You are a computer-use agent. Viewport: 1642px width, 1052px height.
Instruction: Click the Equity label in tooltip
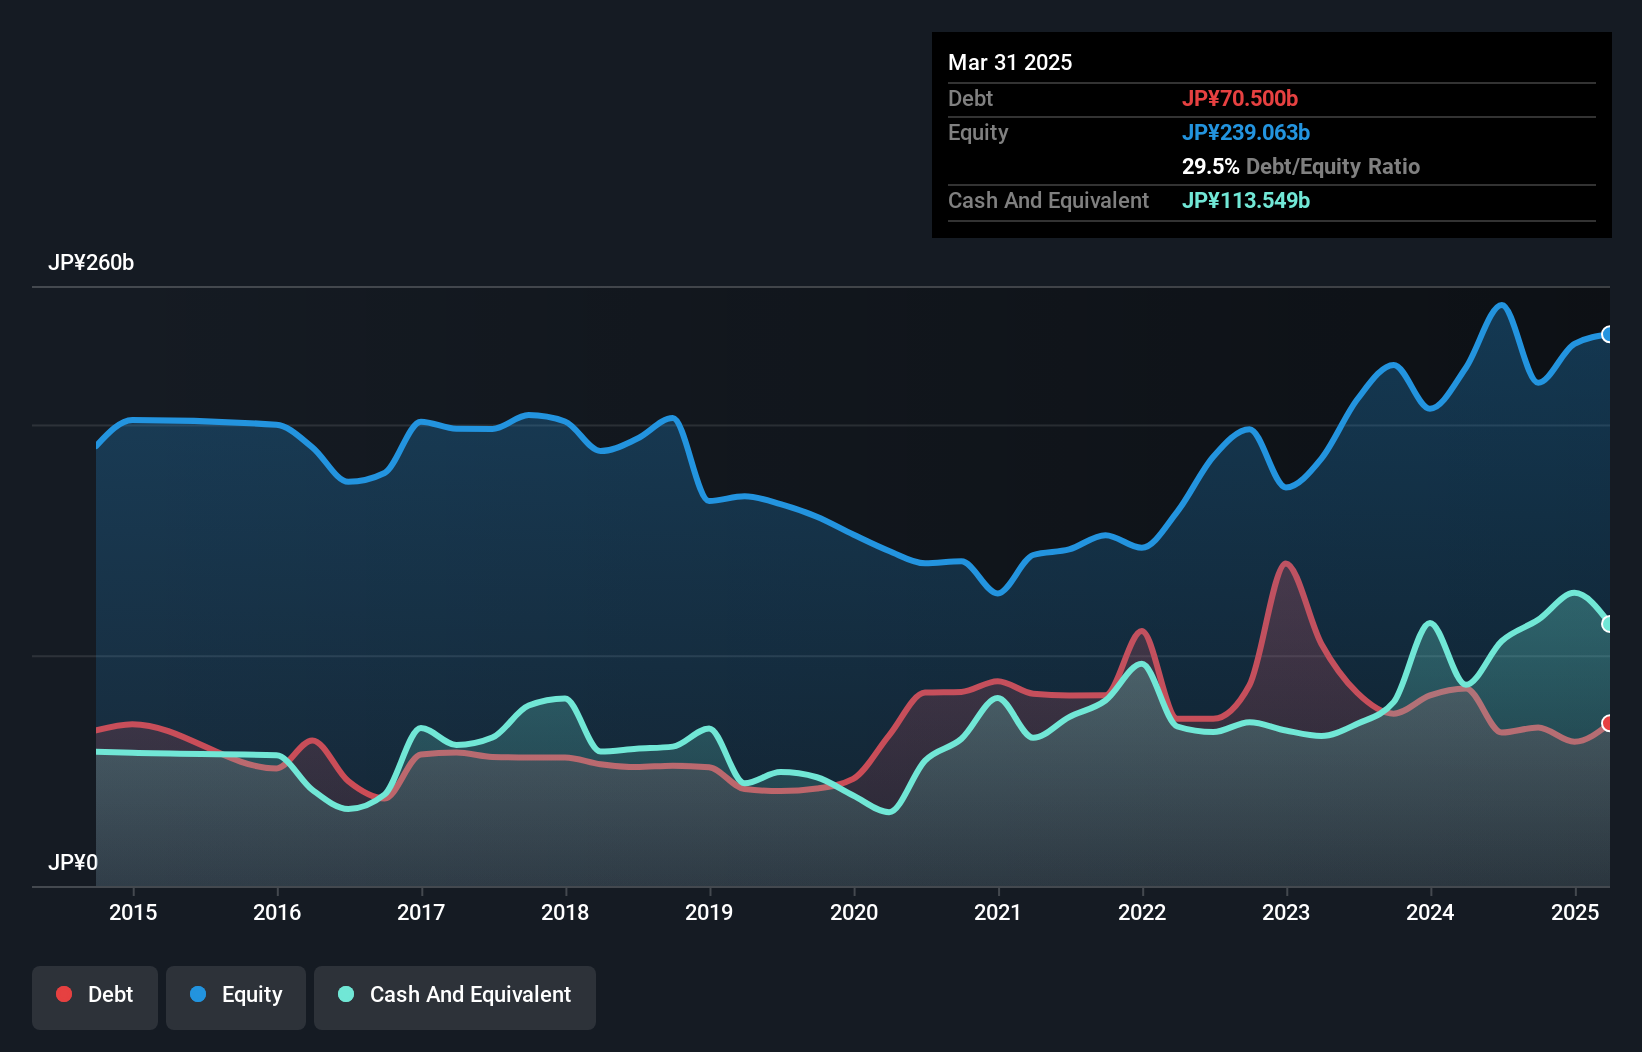tap(978, 132)
